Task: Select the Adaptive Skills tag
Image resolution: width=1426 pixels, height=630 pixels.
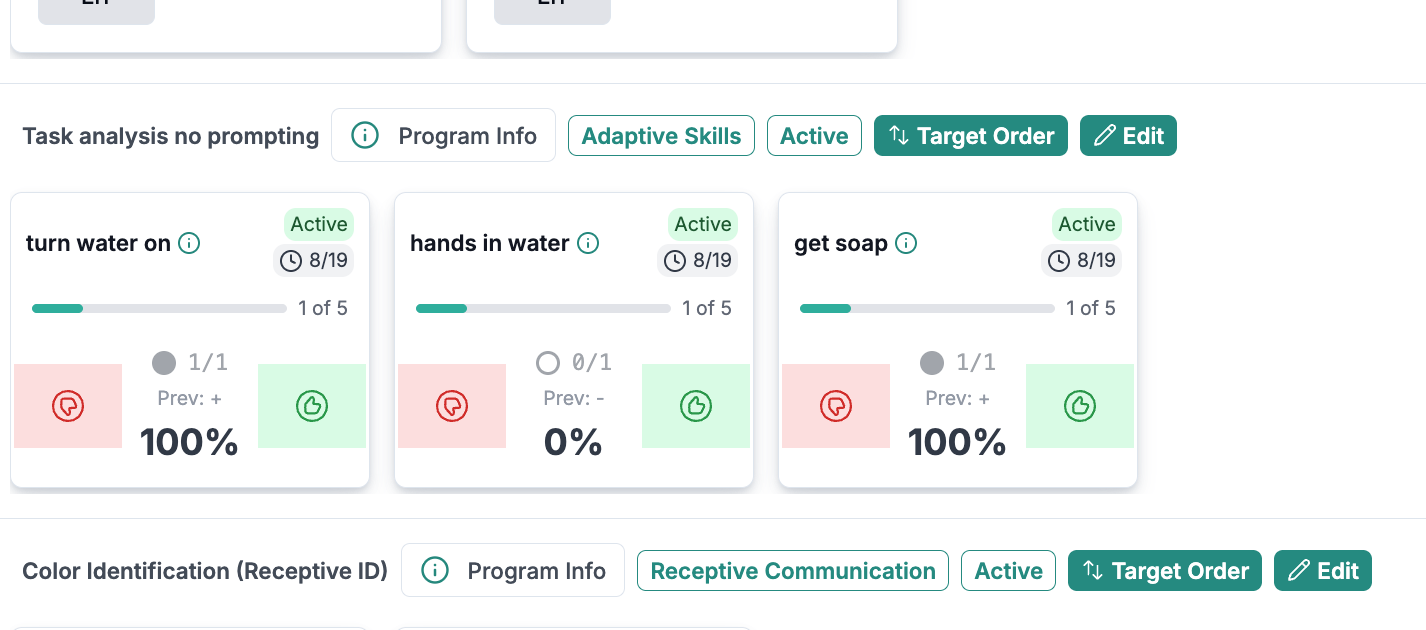Action: 661,136
